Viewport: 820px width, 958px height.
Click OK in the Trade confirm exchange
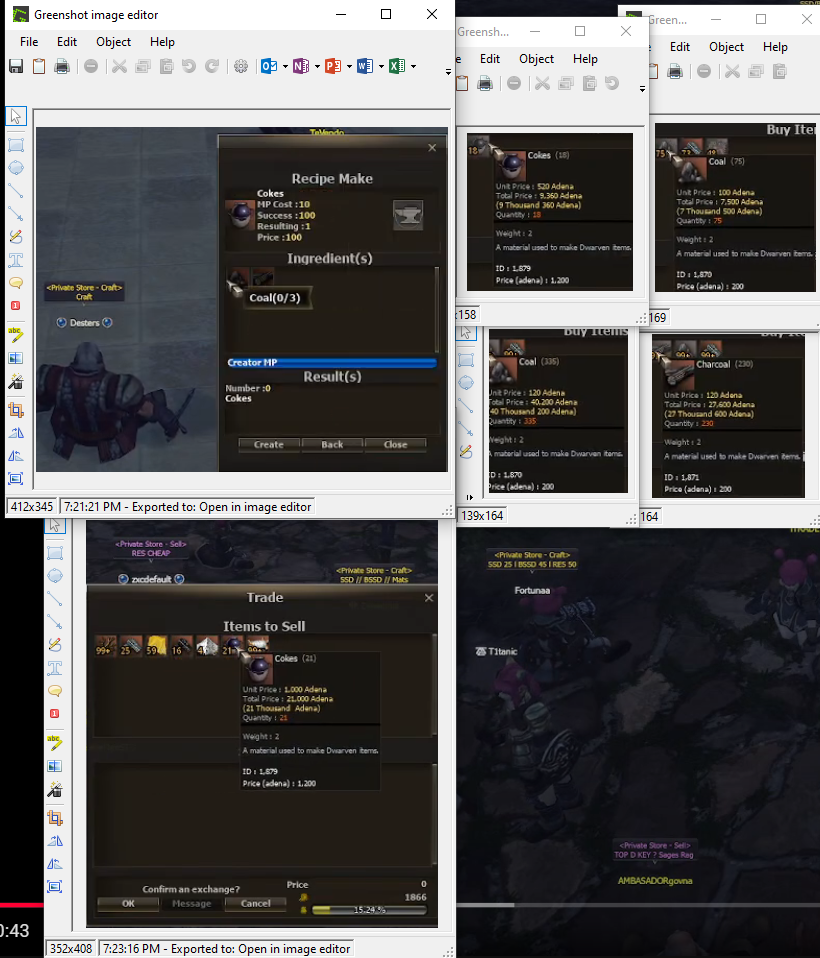[128, 903]
